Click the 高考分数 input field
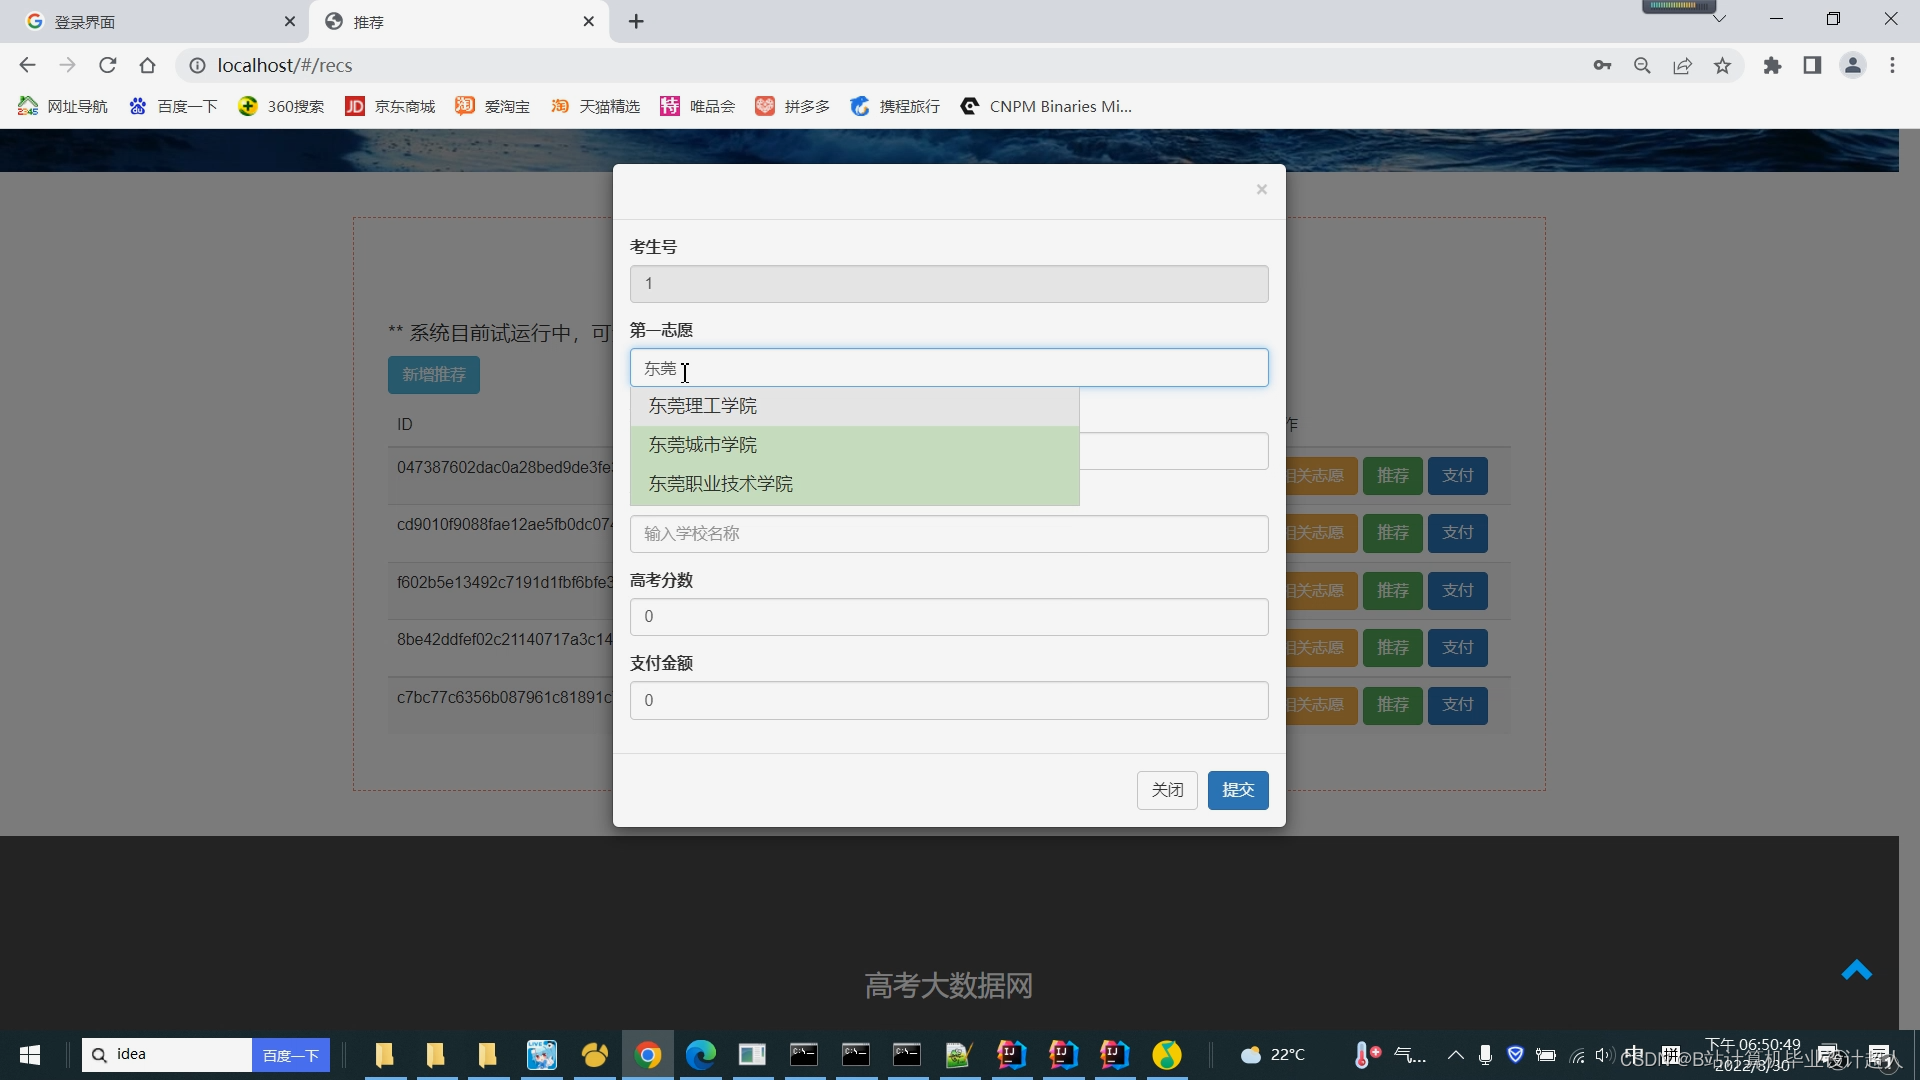The height and width of the screenshot is (1080, 1920). point(948,617)
